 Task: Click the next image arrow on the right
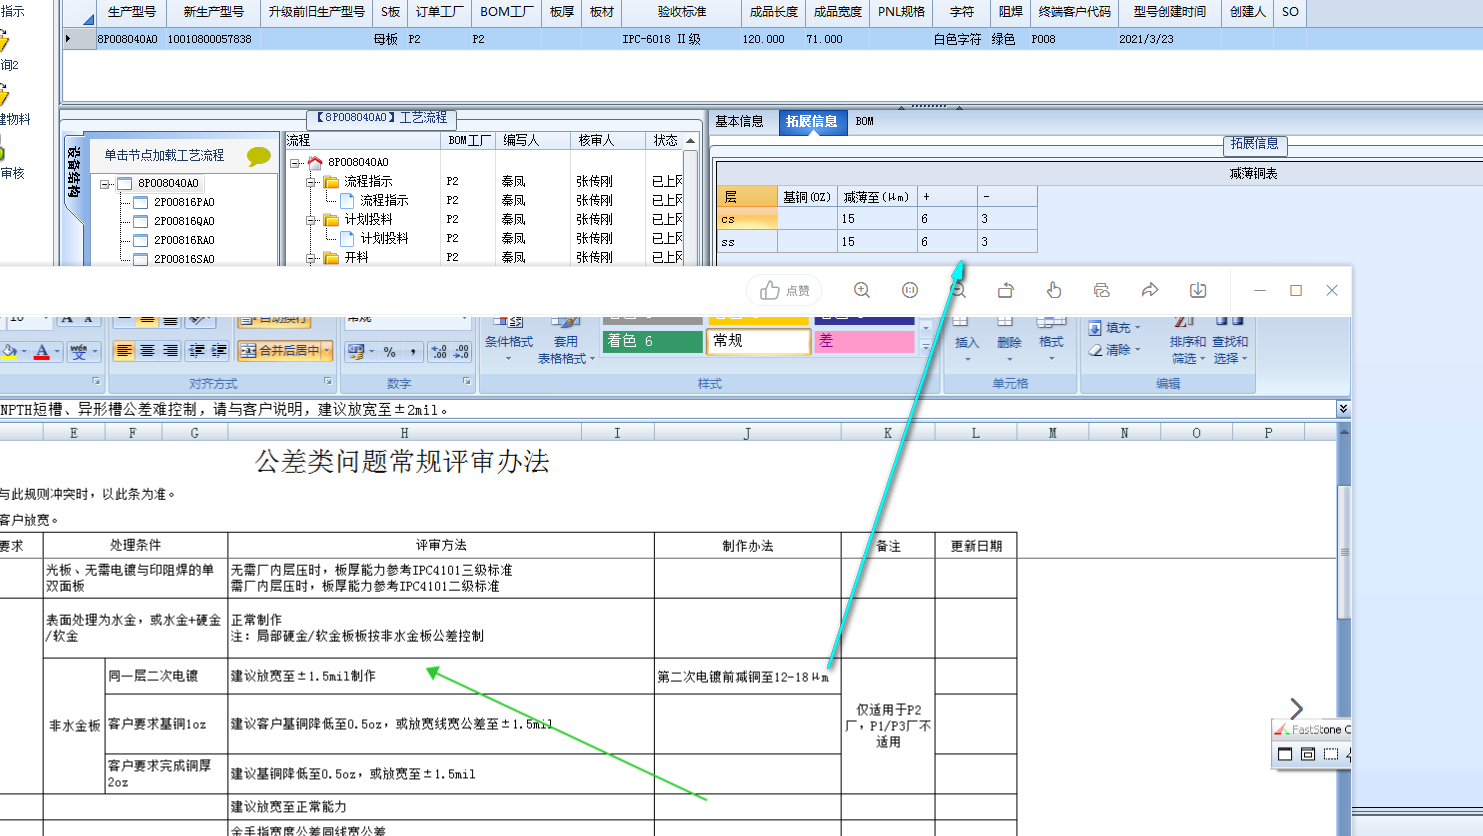click(x=1296, y=709)
